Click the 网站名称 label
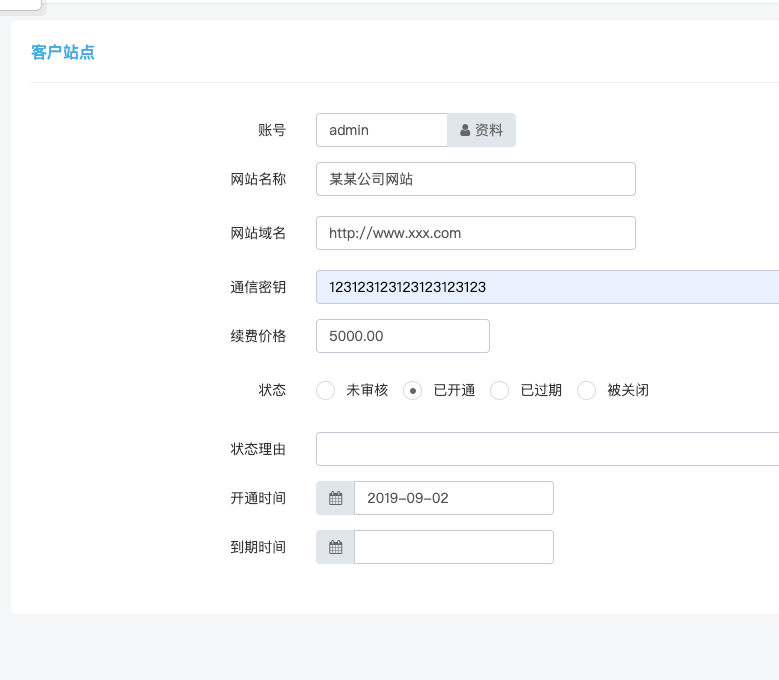 (x=258, y=179)
